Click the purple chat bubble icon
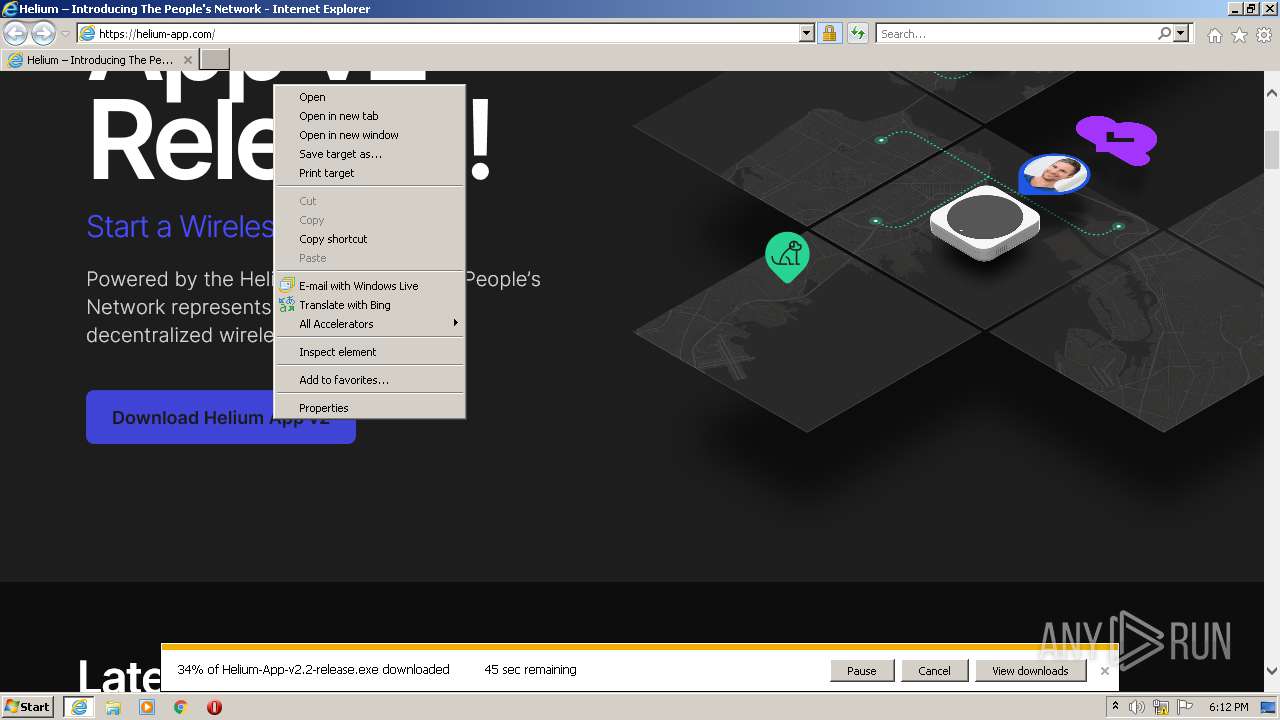The image size is (1280, 720). 1116,140
